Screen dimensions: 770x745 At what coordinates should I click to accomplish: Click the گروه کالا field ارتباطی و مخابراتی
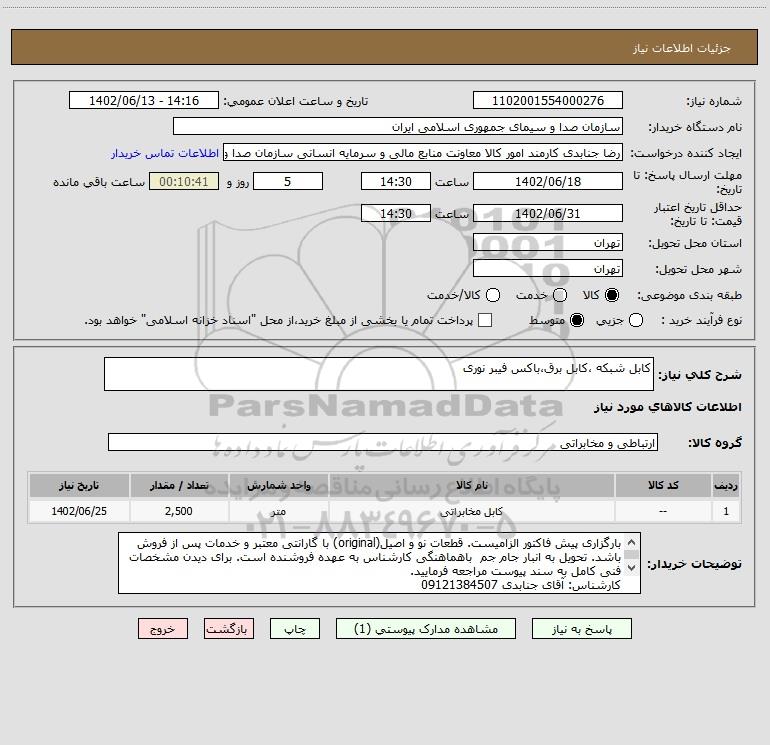383,442
